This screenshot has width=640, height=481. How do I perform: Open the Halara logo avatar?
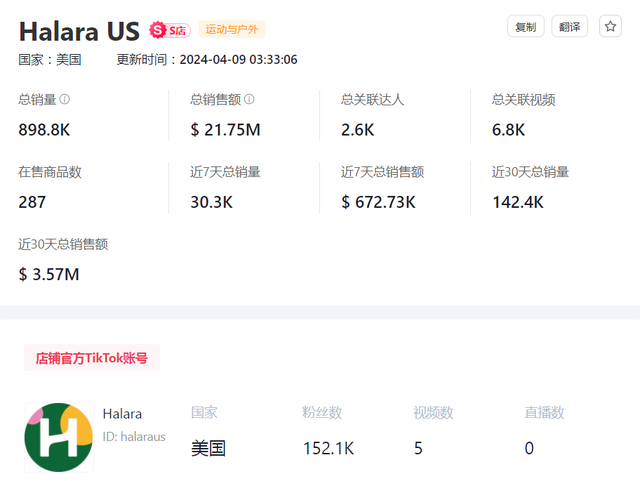pyautogui.click(x=59, y=437)
